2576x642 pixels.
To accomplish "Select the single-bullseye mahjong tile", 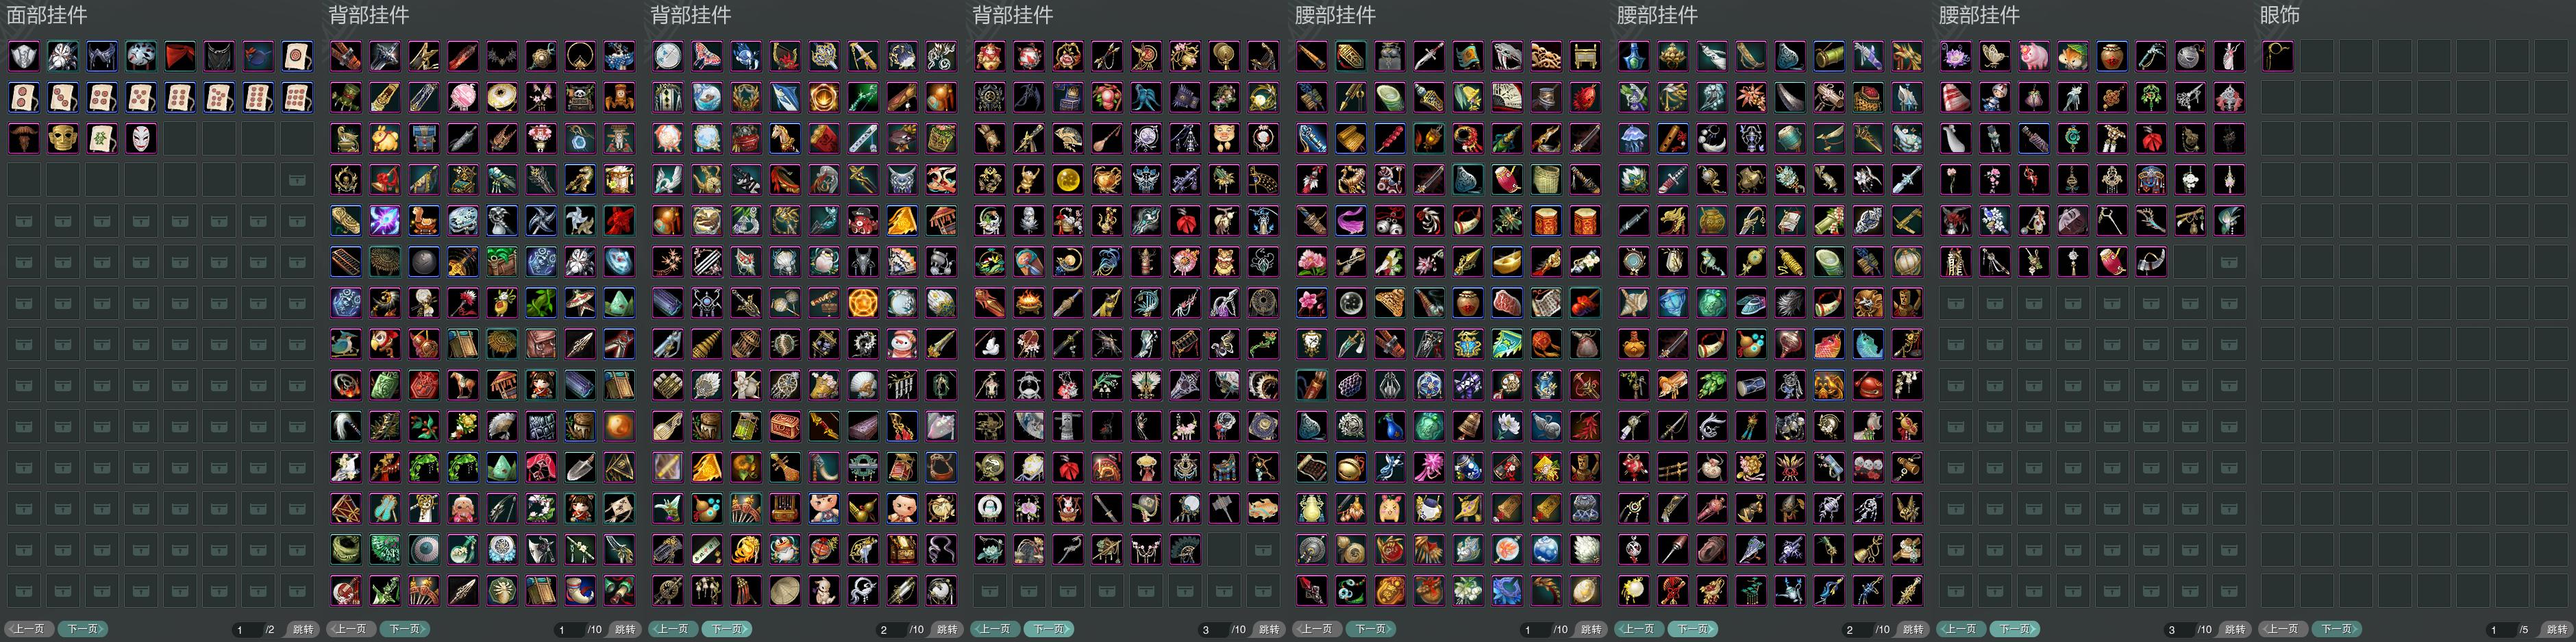I will click(x=297, y=56).
